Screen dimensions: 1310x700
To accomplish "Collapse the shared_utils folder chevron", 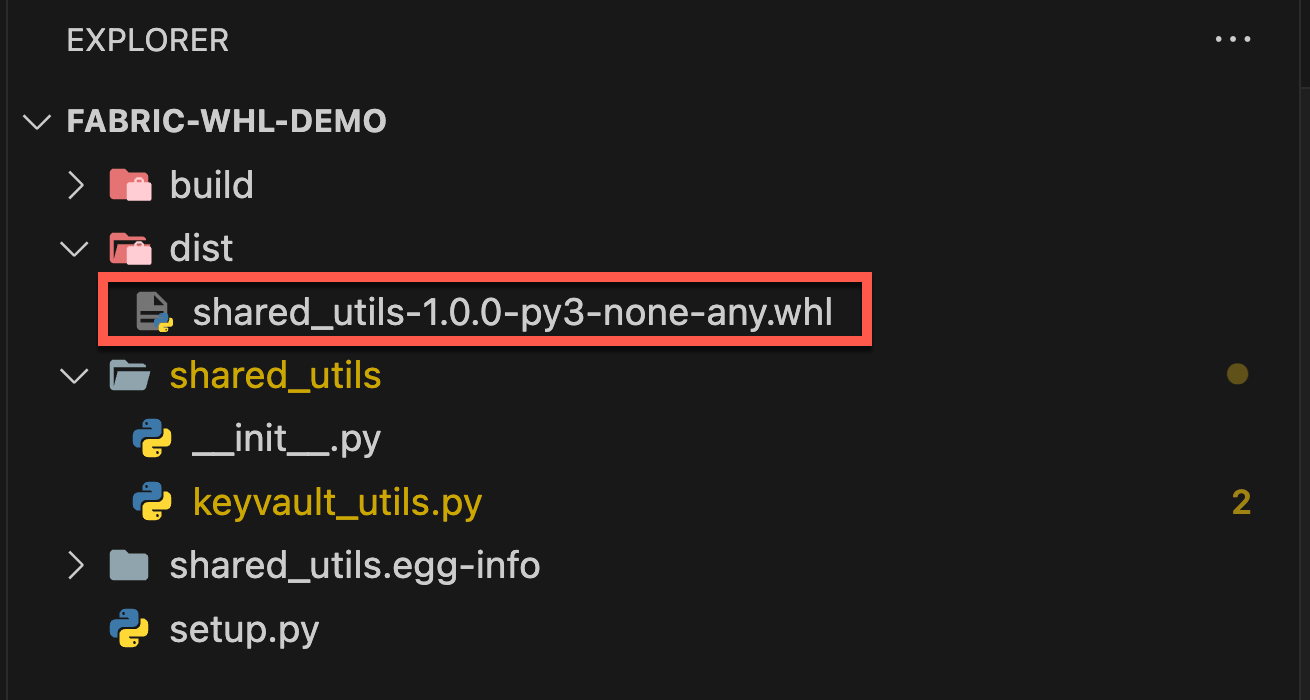I will (75, 376).
